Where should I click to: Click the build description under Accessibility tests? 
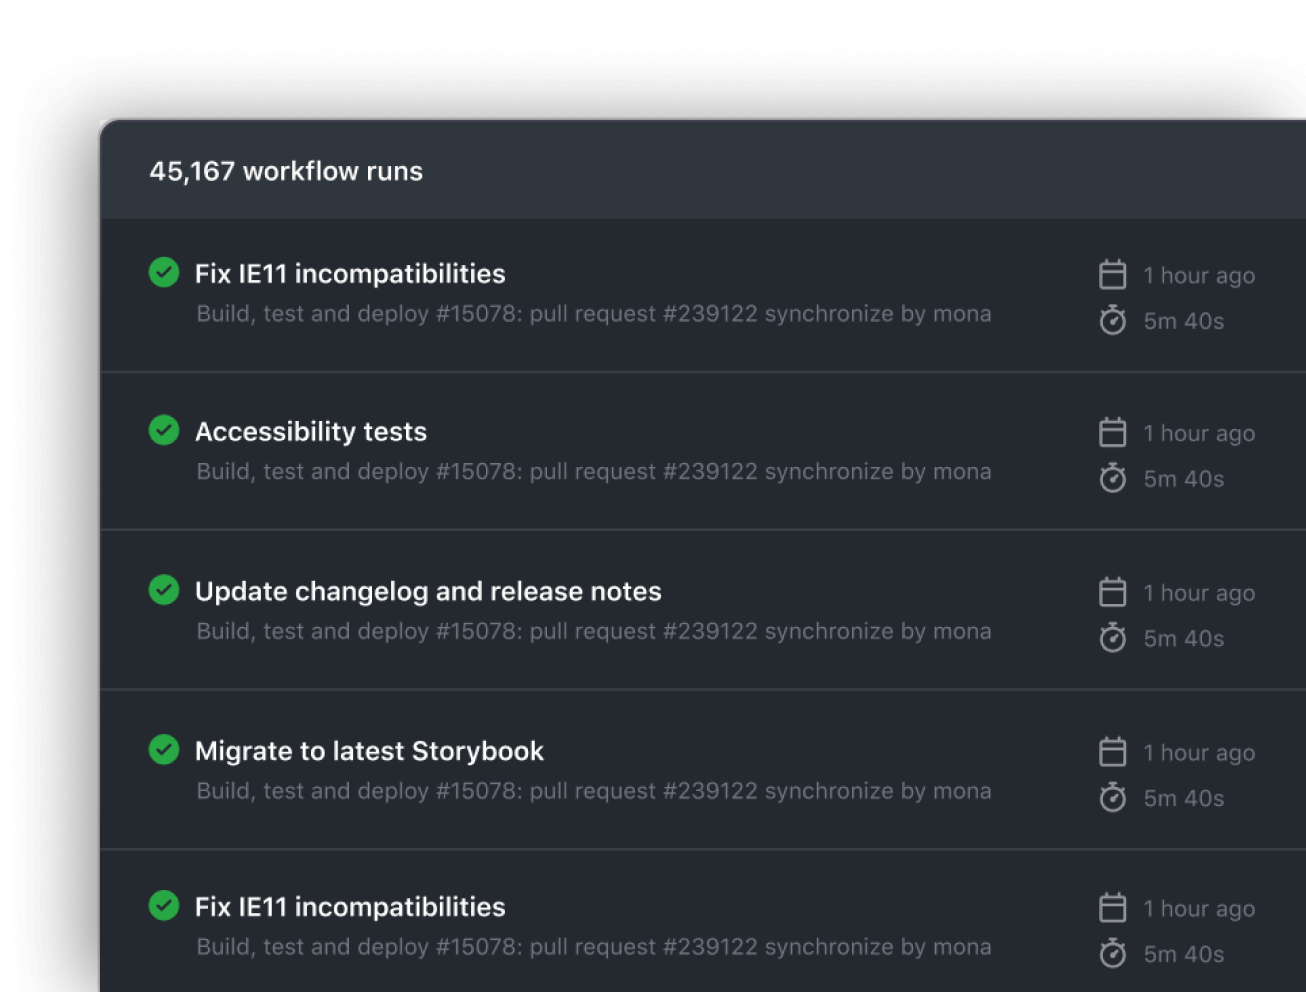594,472
